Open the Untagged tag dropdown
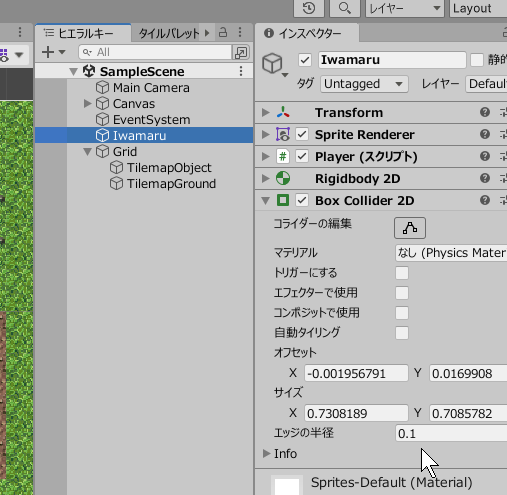This screenshot has width=507, height=495. [x=364, y=84]
